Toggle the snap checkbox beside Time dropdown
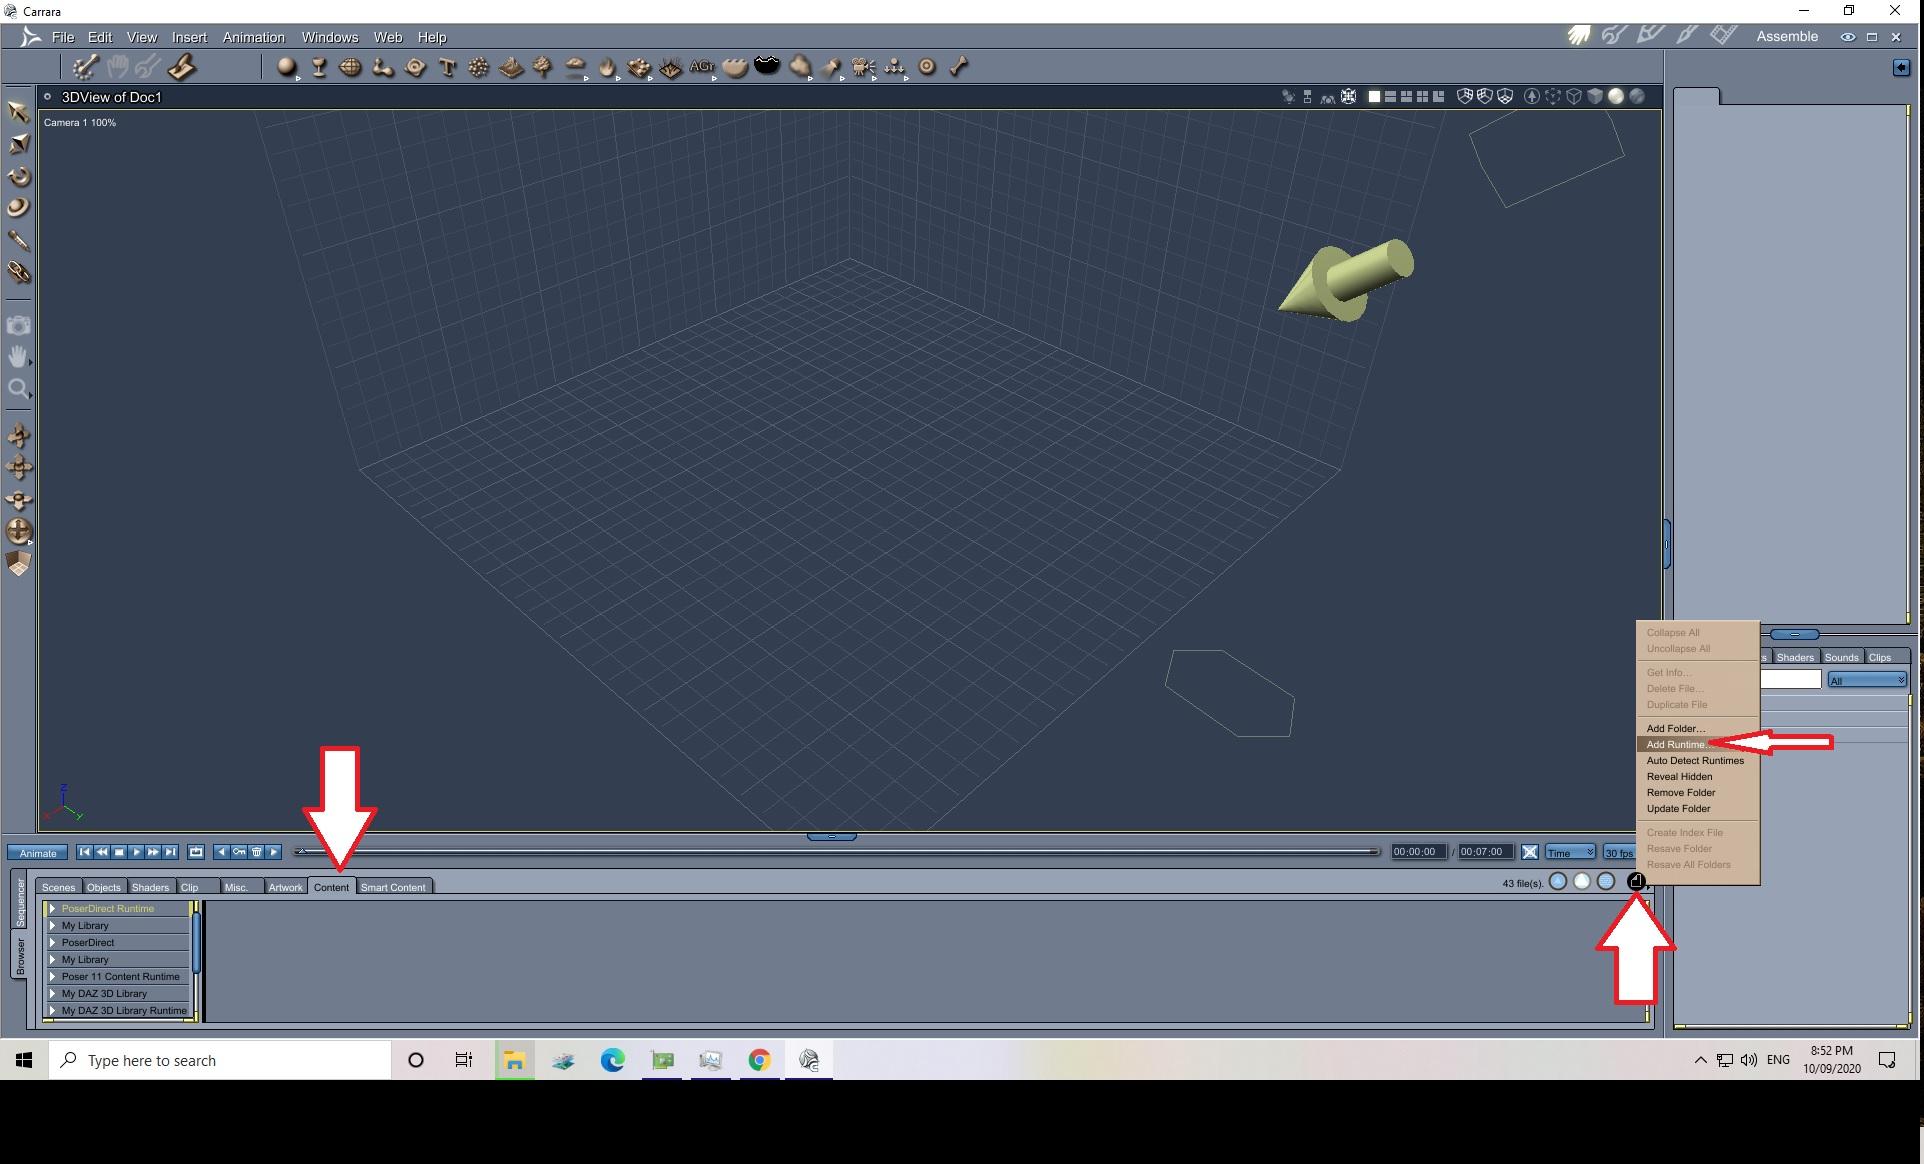 [1530, 852]
